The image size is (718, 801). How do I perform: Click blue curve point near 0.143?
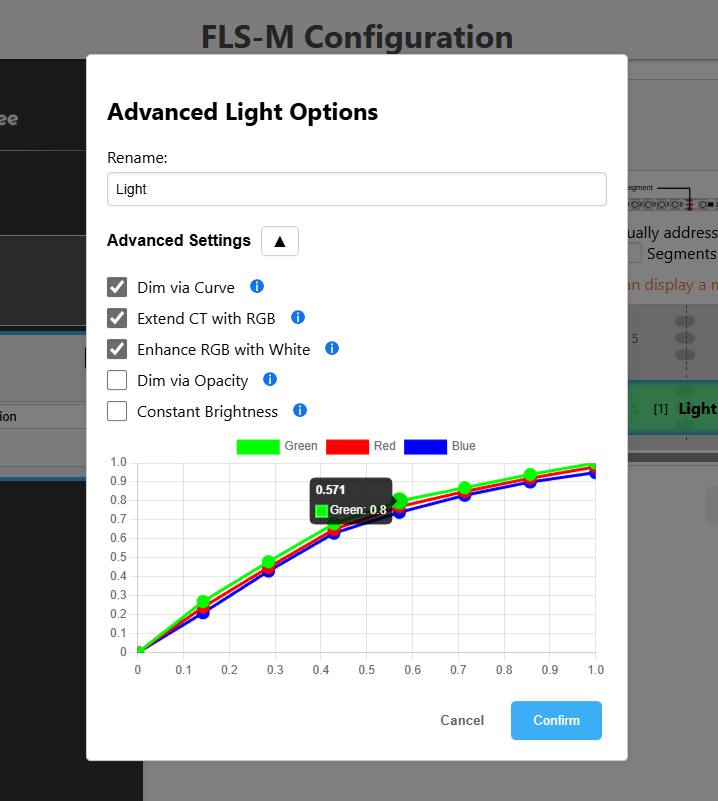tap(203, 615)
